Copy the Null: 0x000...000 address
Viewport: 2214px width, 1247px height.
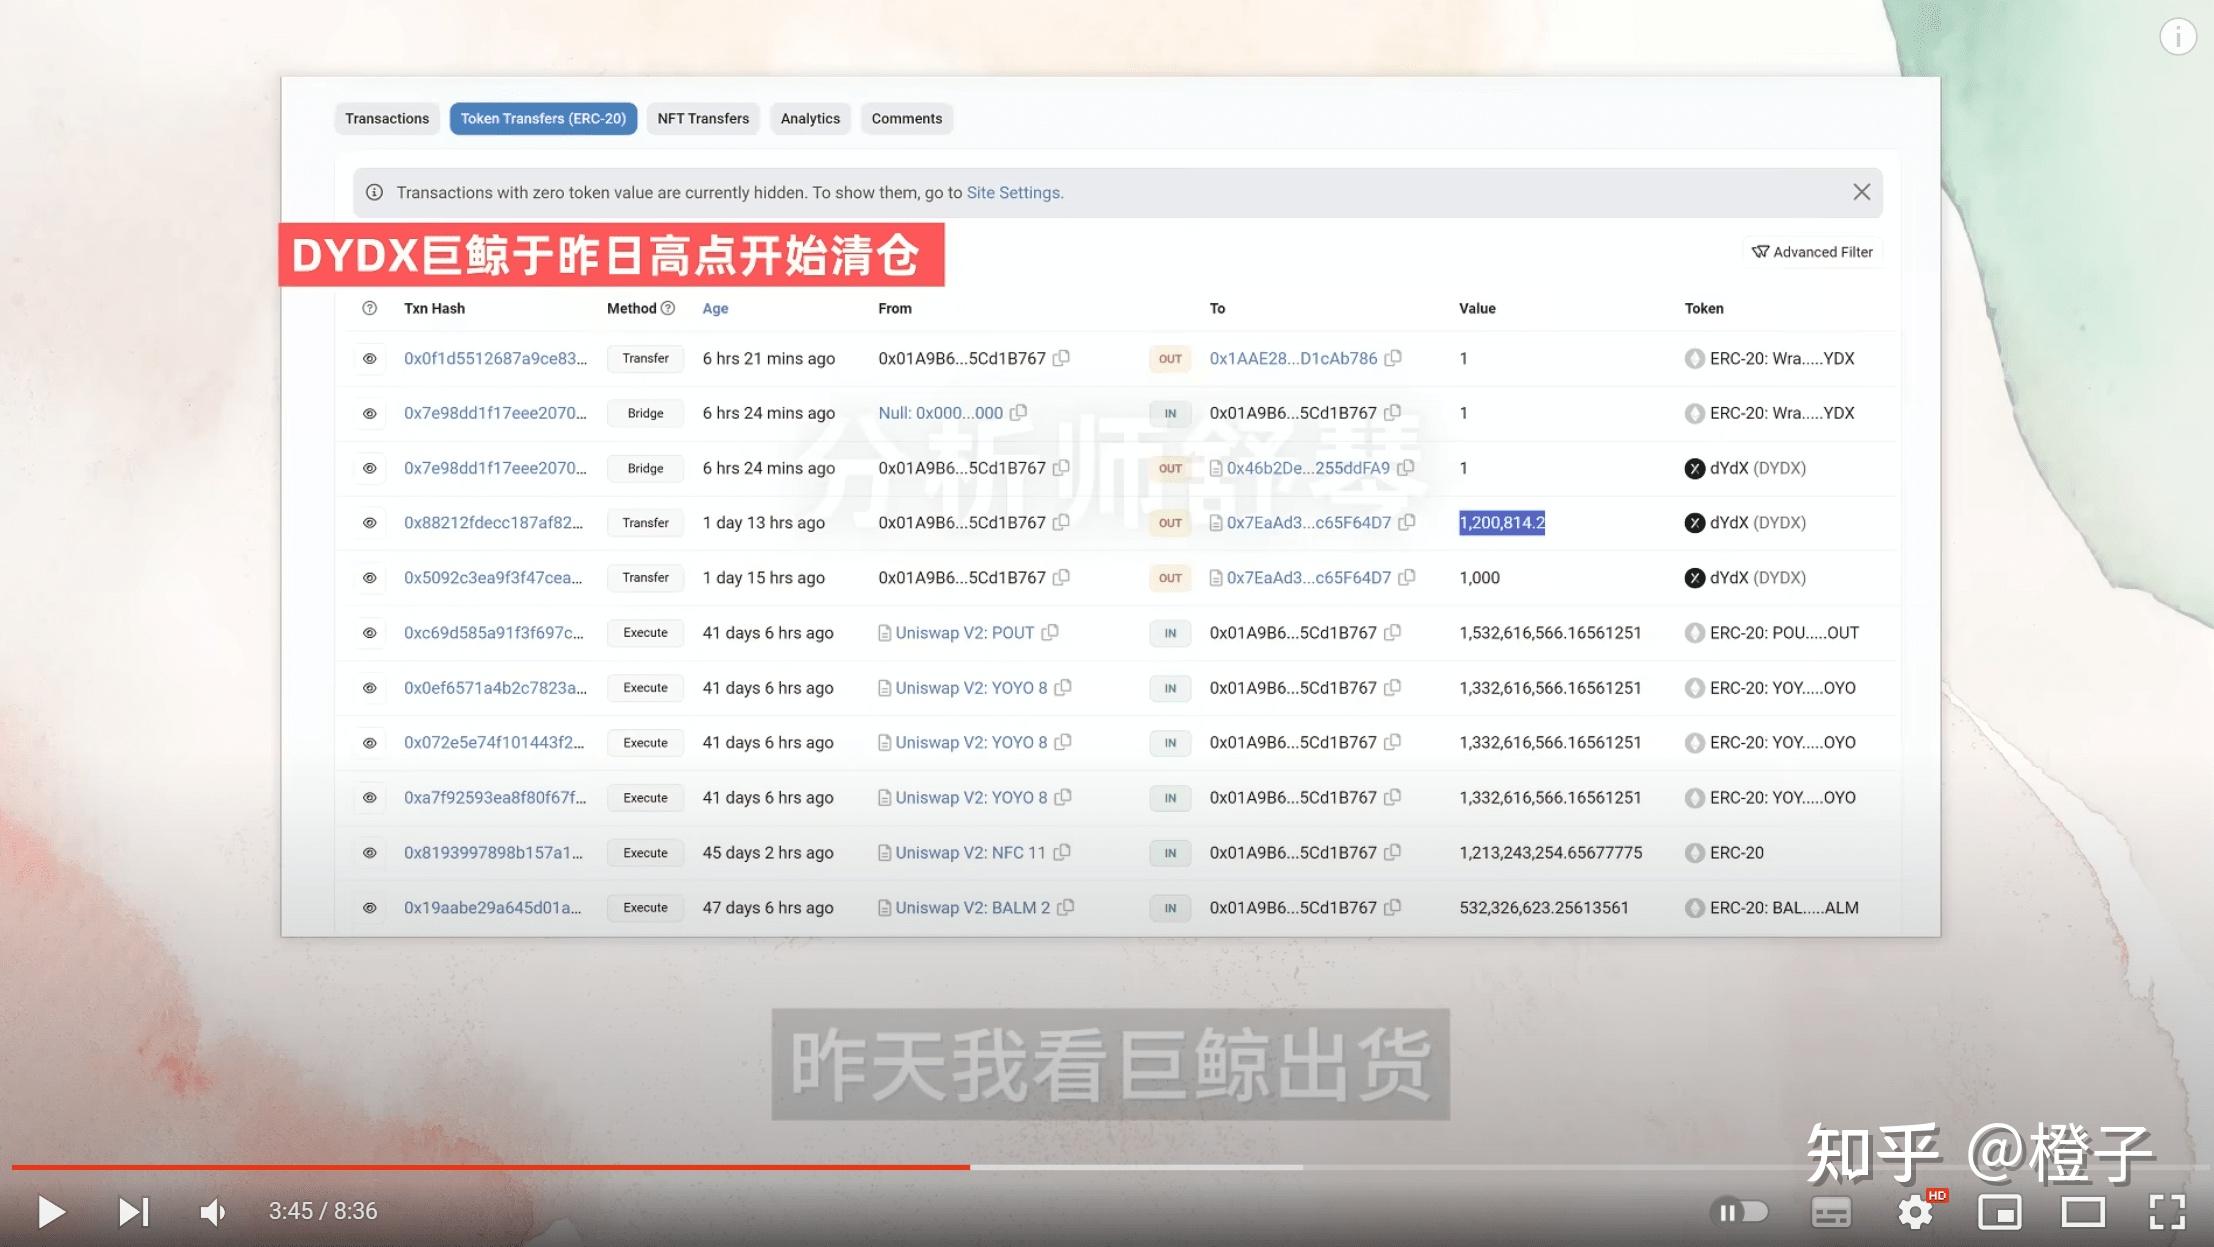click(1018, 413)
